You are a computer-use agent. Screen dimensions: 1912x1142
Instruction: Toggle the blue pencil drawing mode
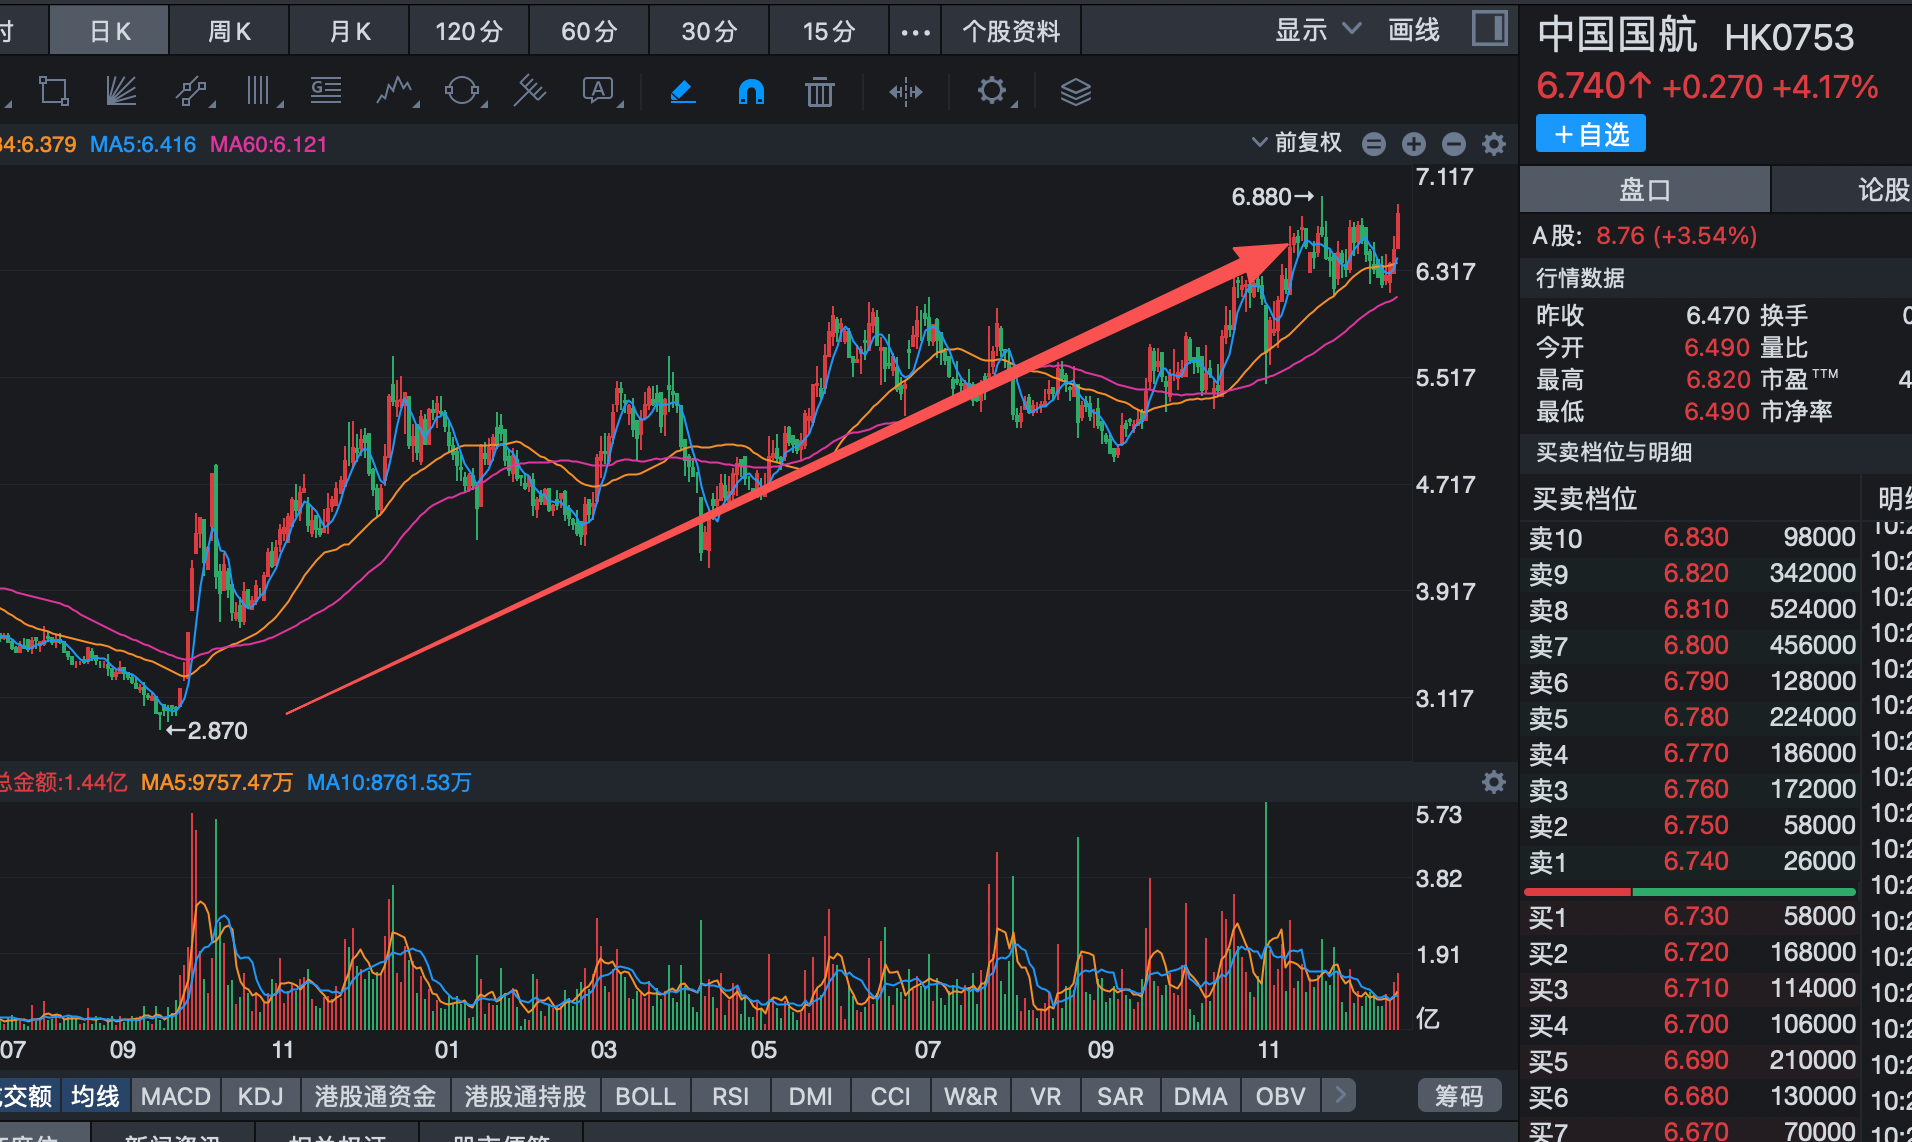pos(682,92)
